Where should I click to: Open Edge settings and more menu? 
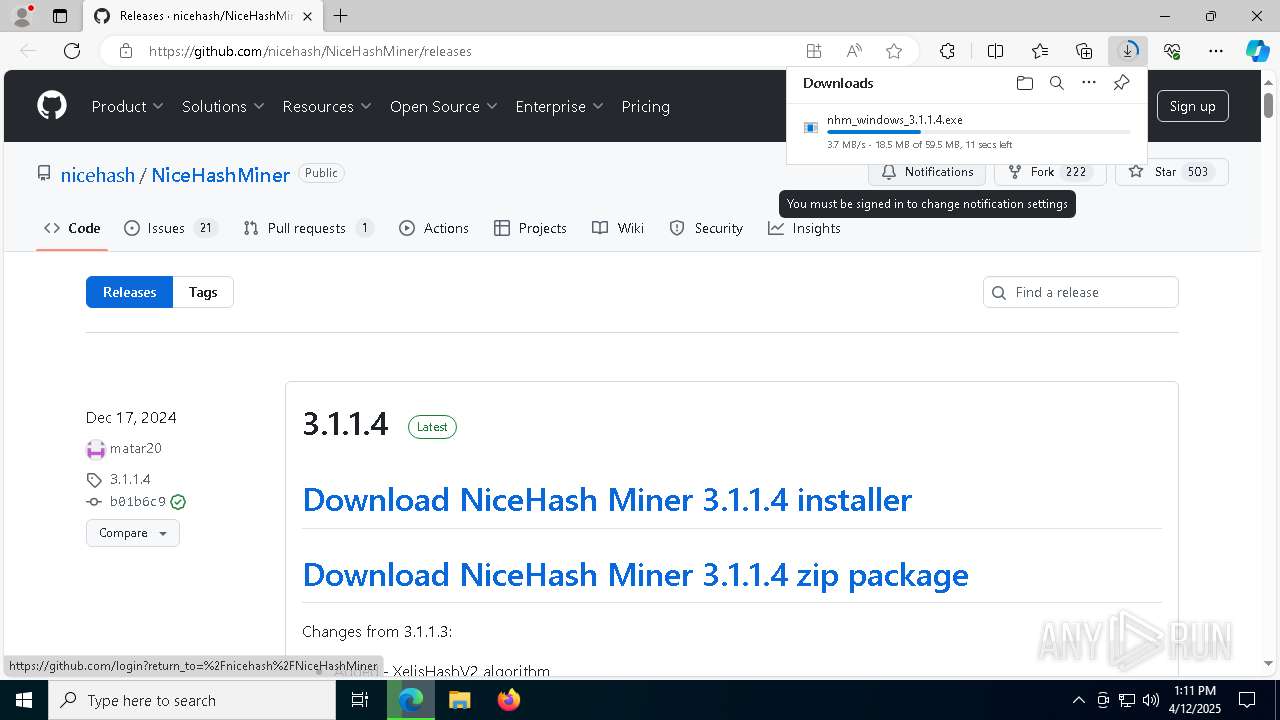pyautogui.click(x=1216, y=51)
